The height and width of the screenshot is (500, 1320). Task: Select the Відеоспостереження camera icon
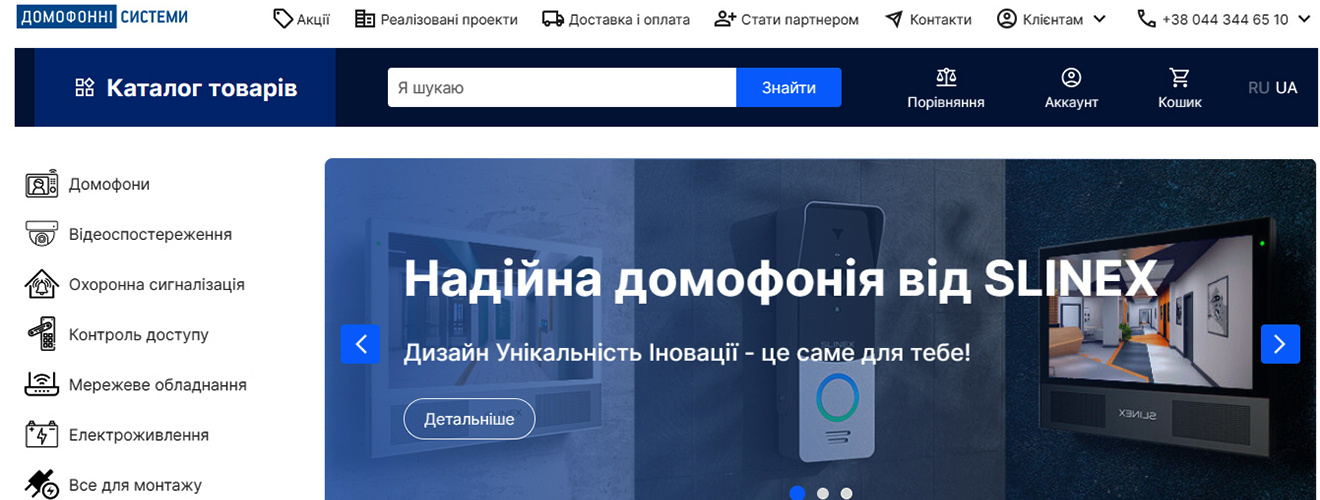pos(41,235)
